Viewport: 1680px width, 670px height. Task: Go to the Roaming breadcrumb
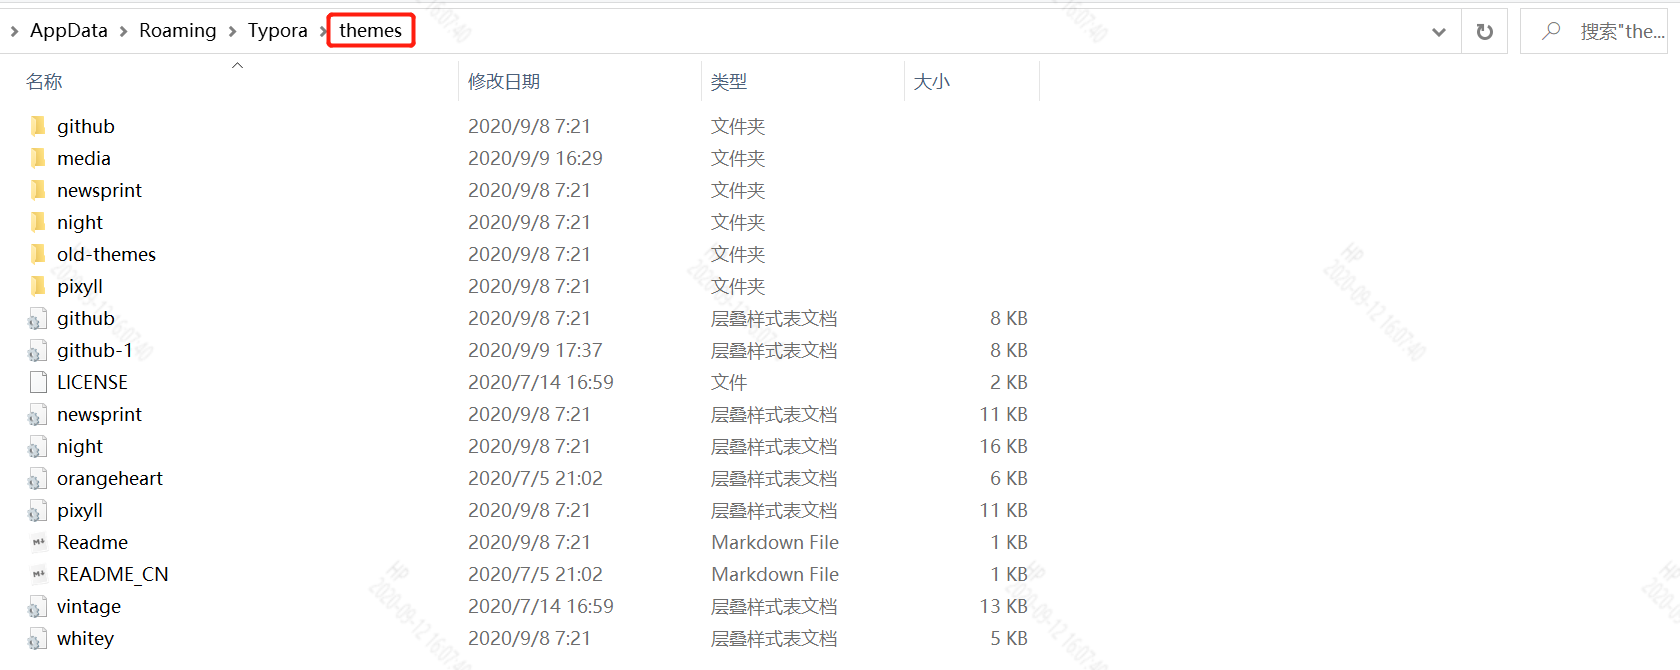[x=178, y=31]
